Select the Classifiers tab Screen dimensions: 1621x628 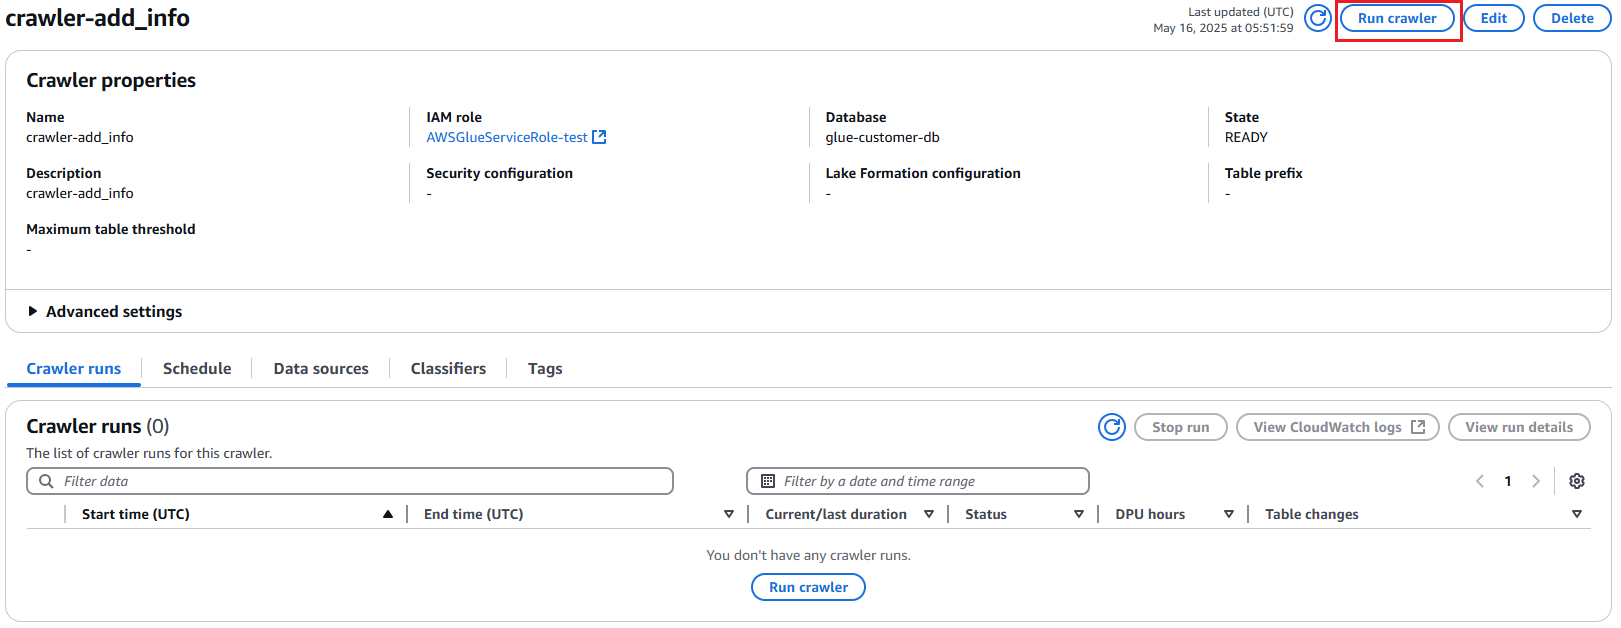448,369
